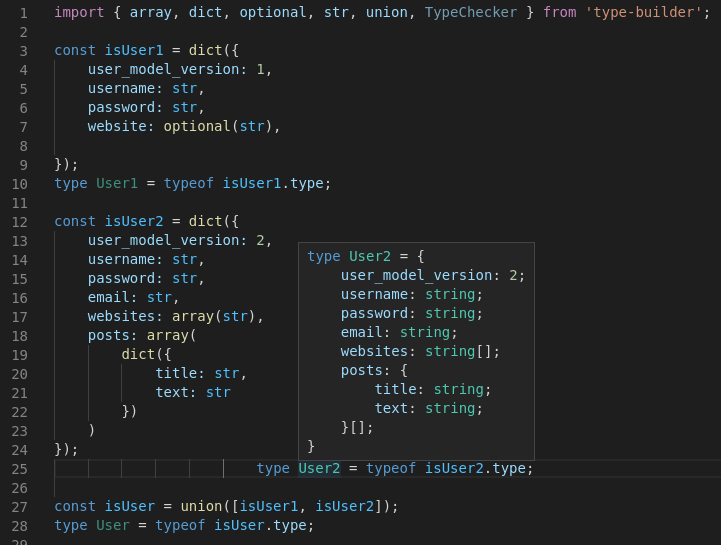Image resolution: width=721 pixels, height=545 pixels.
Task: Click the 'array' call on line 17
Action: point(193,316)
